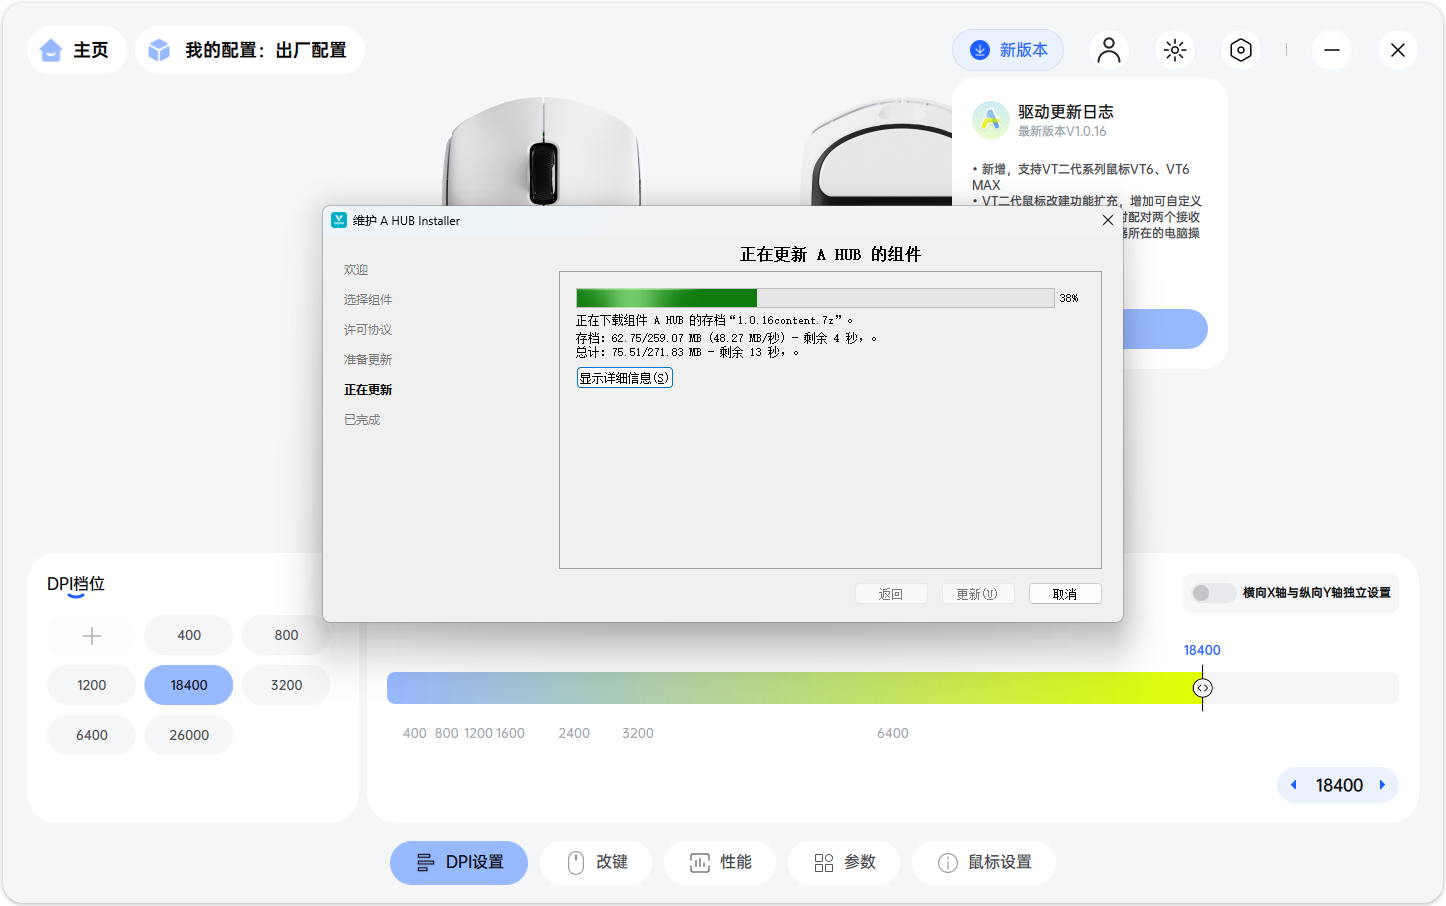Go to 主页 home tab
Viewport: 1446px width, 906px height.
76,49
